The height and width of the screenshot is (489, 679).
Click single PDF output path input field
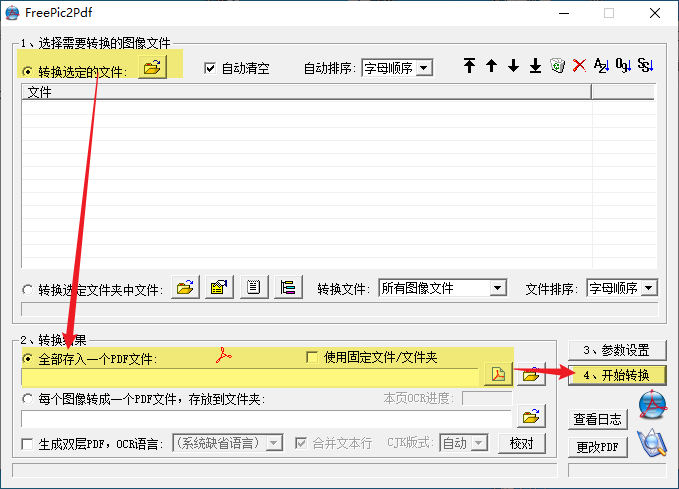tap(250, 377)
